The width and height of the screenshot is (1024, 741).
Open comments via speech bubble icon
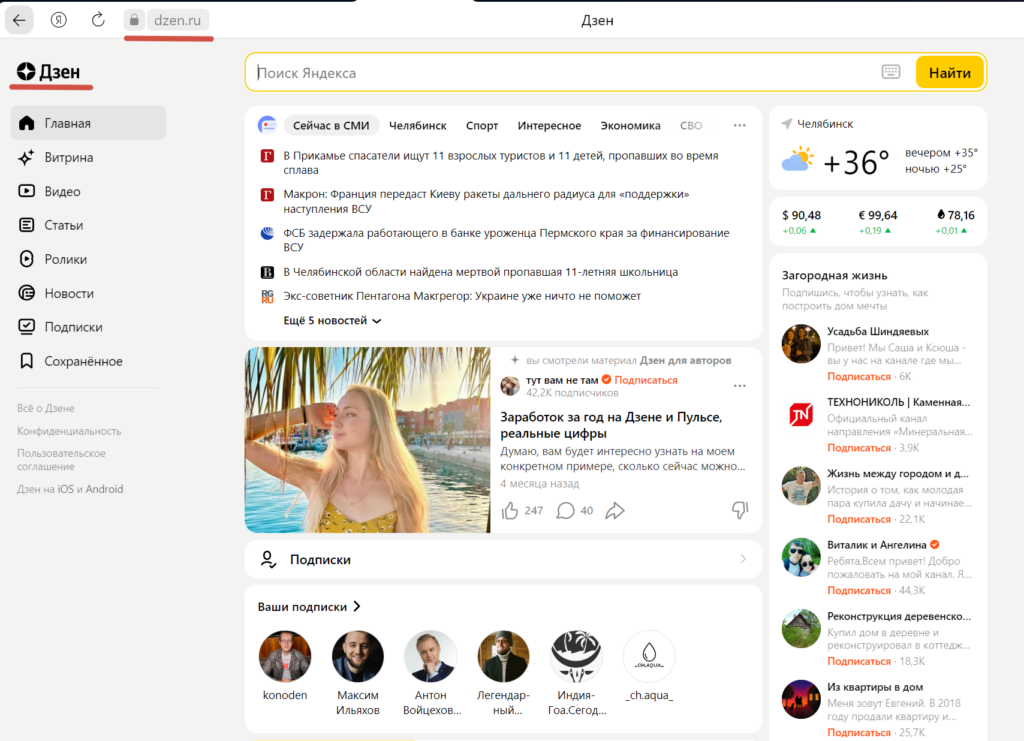pyautogui.click(x=565, y=511)
